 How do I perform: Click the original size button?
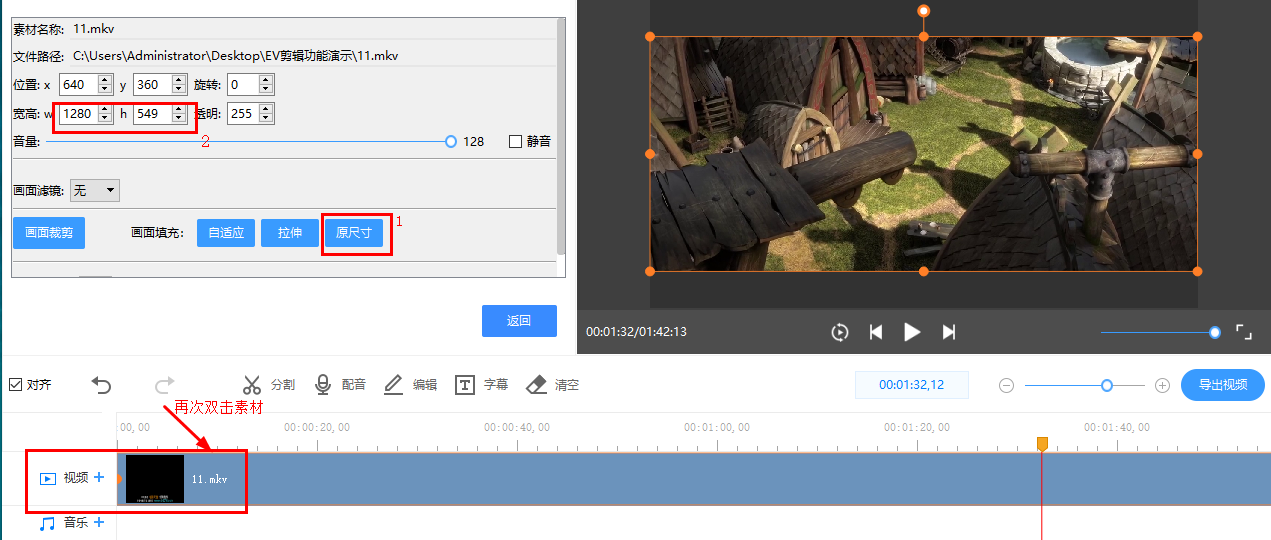point(354,233)
